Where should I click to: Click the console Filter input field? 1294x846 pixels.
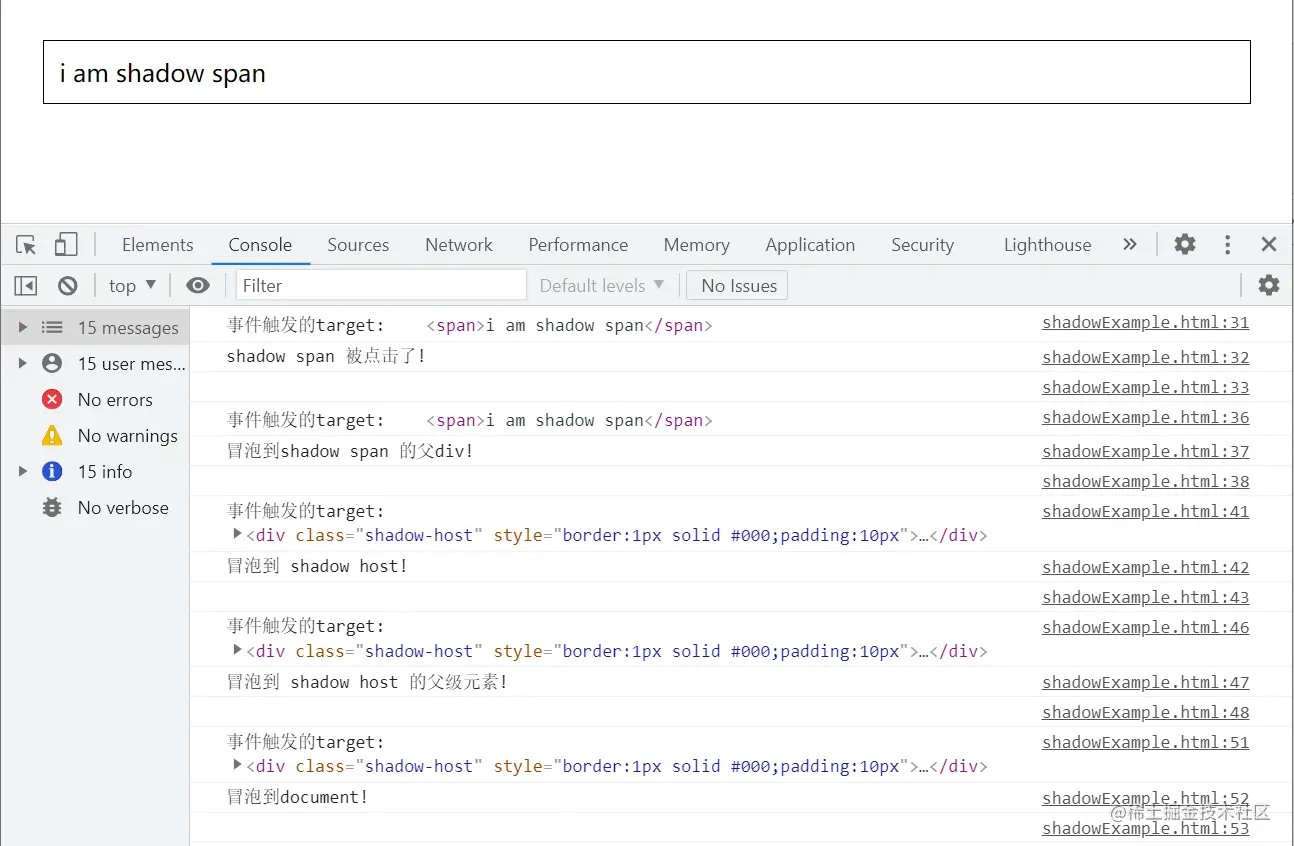pyautogui.click(x=380, y=286)
